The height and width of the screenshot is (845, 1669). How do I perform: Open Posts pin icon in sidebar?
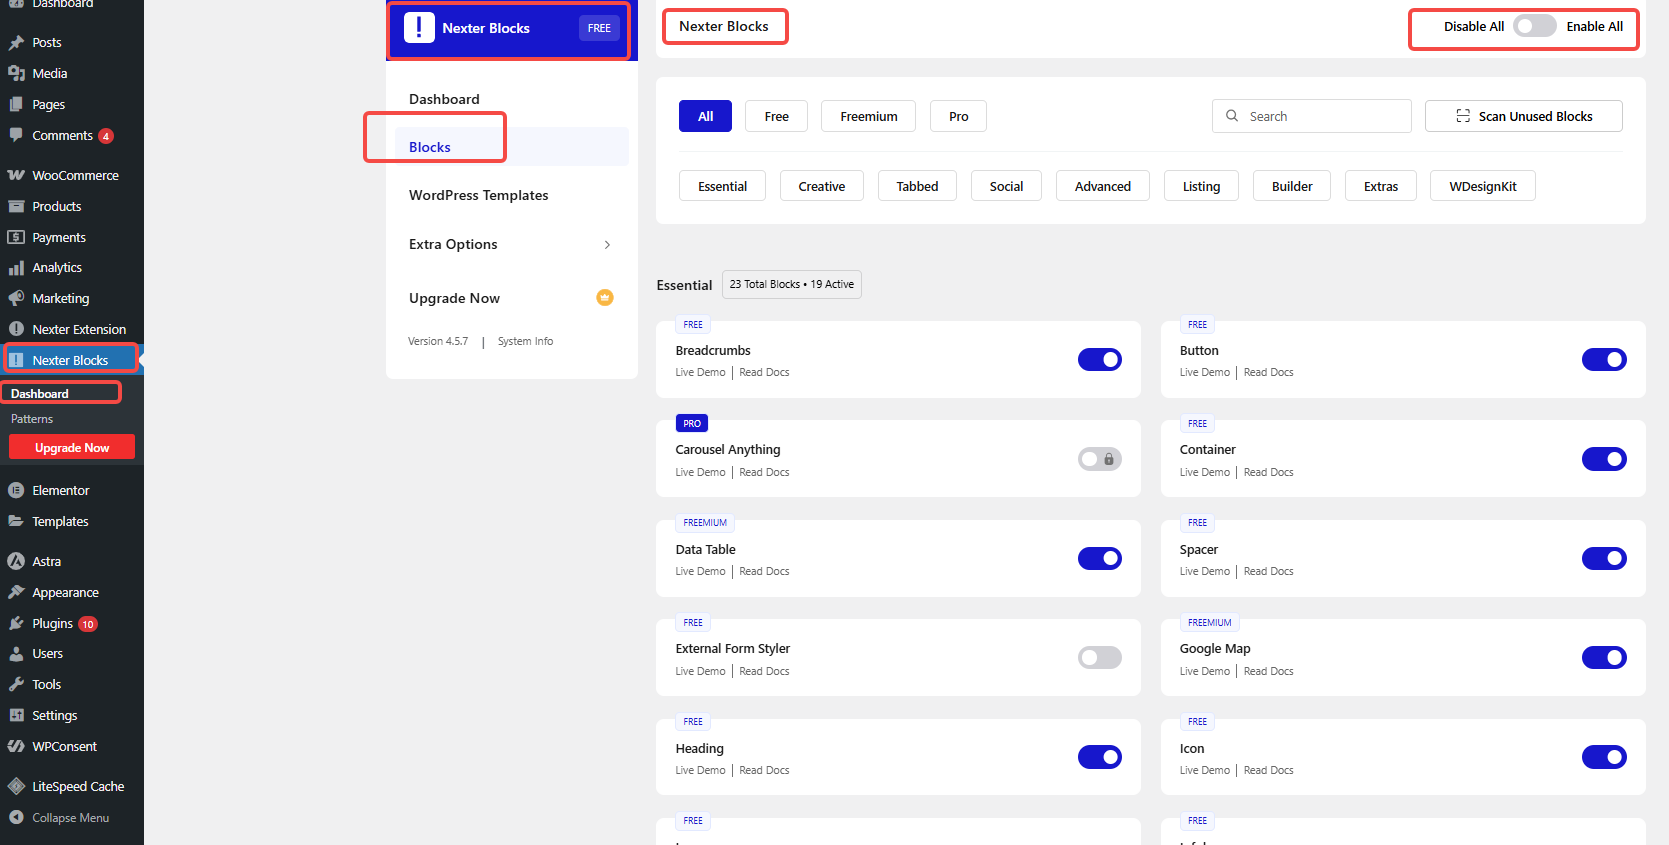(16, 43)
